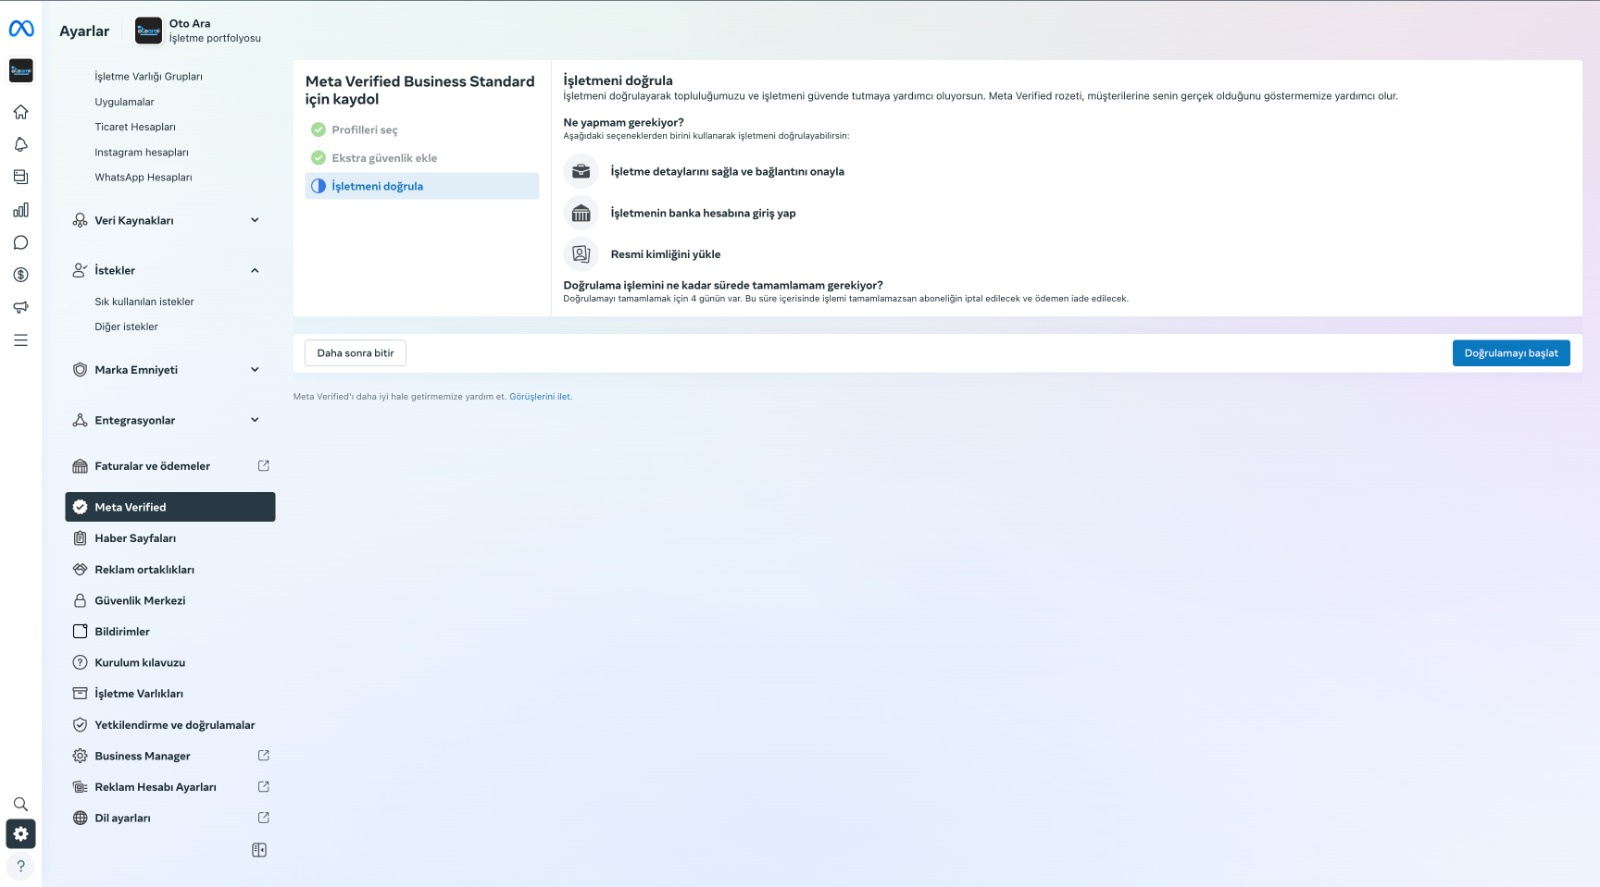Open Haber Sayfaları
1600x887 pixels.
coord(136,538)
